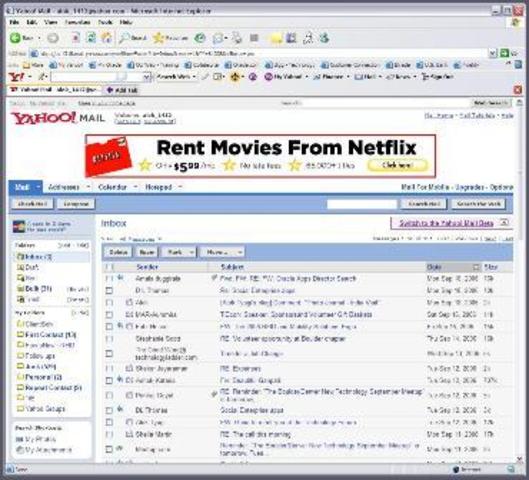Click the browser Mail envelope icon

tap(218, 38)
